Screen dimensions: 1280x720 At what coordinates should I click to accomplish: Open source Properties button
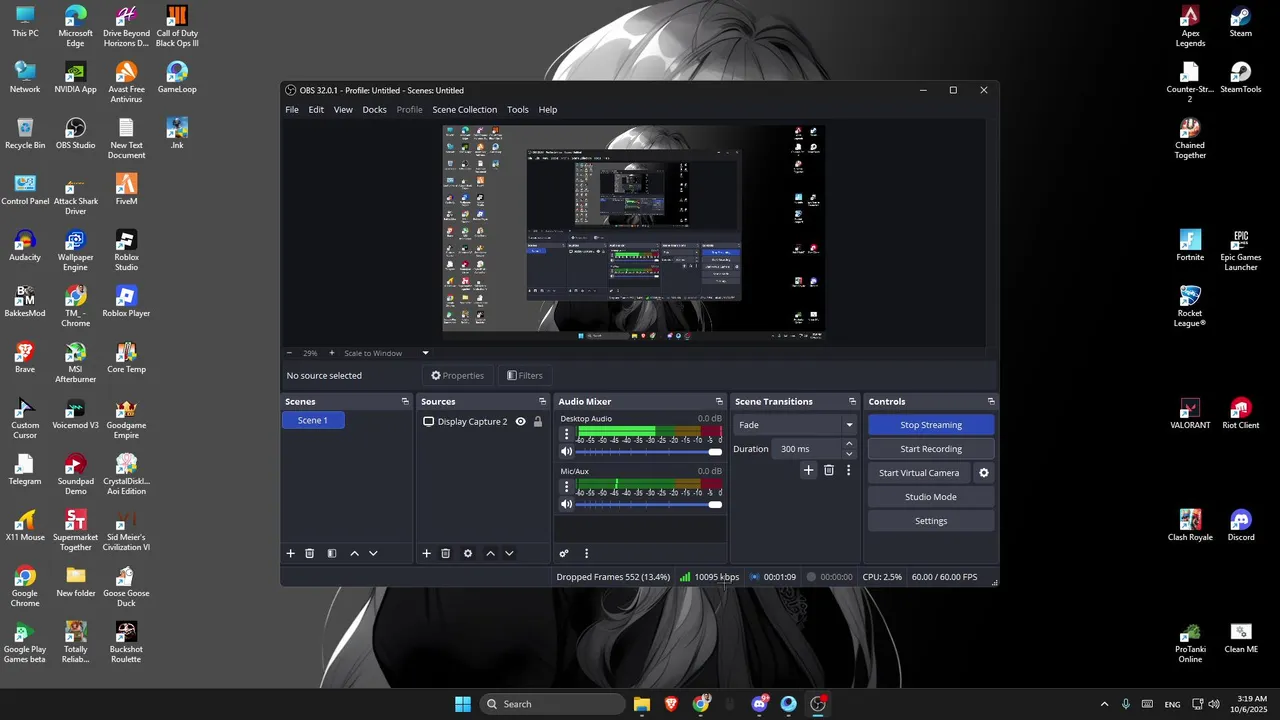click(x=457, y=376)
